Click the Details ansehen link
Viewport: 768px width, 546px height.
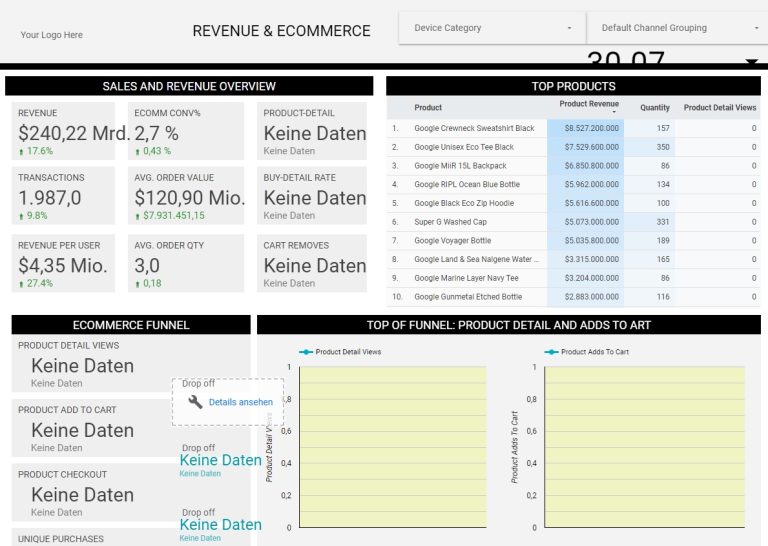point(240,402)
